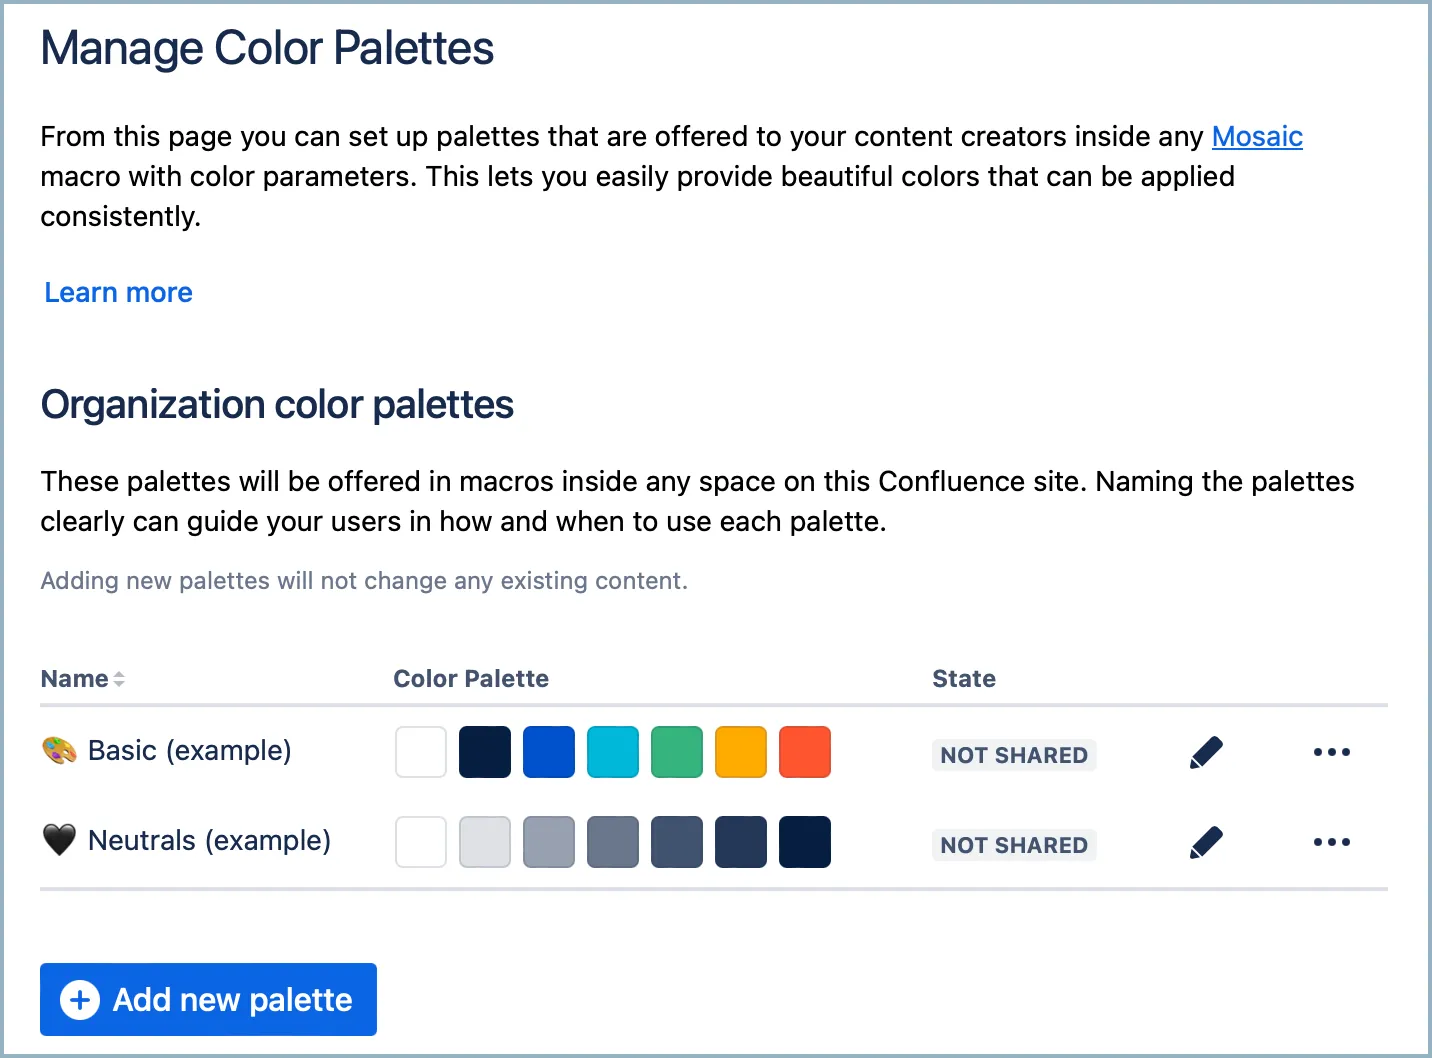The height and width of the screenshot is (1058, 1432).
Task: Click the Color Palette column header
Action: 471,679
